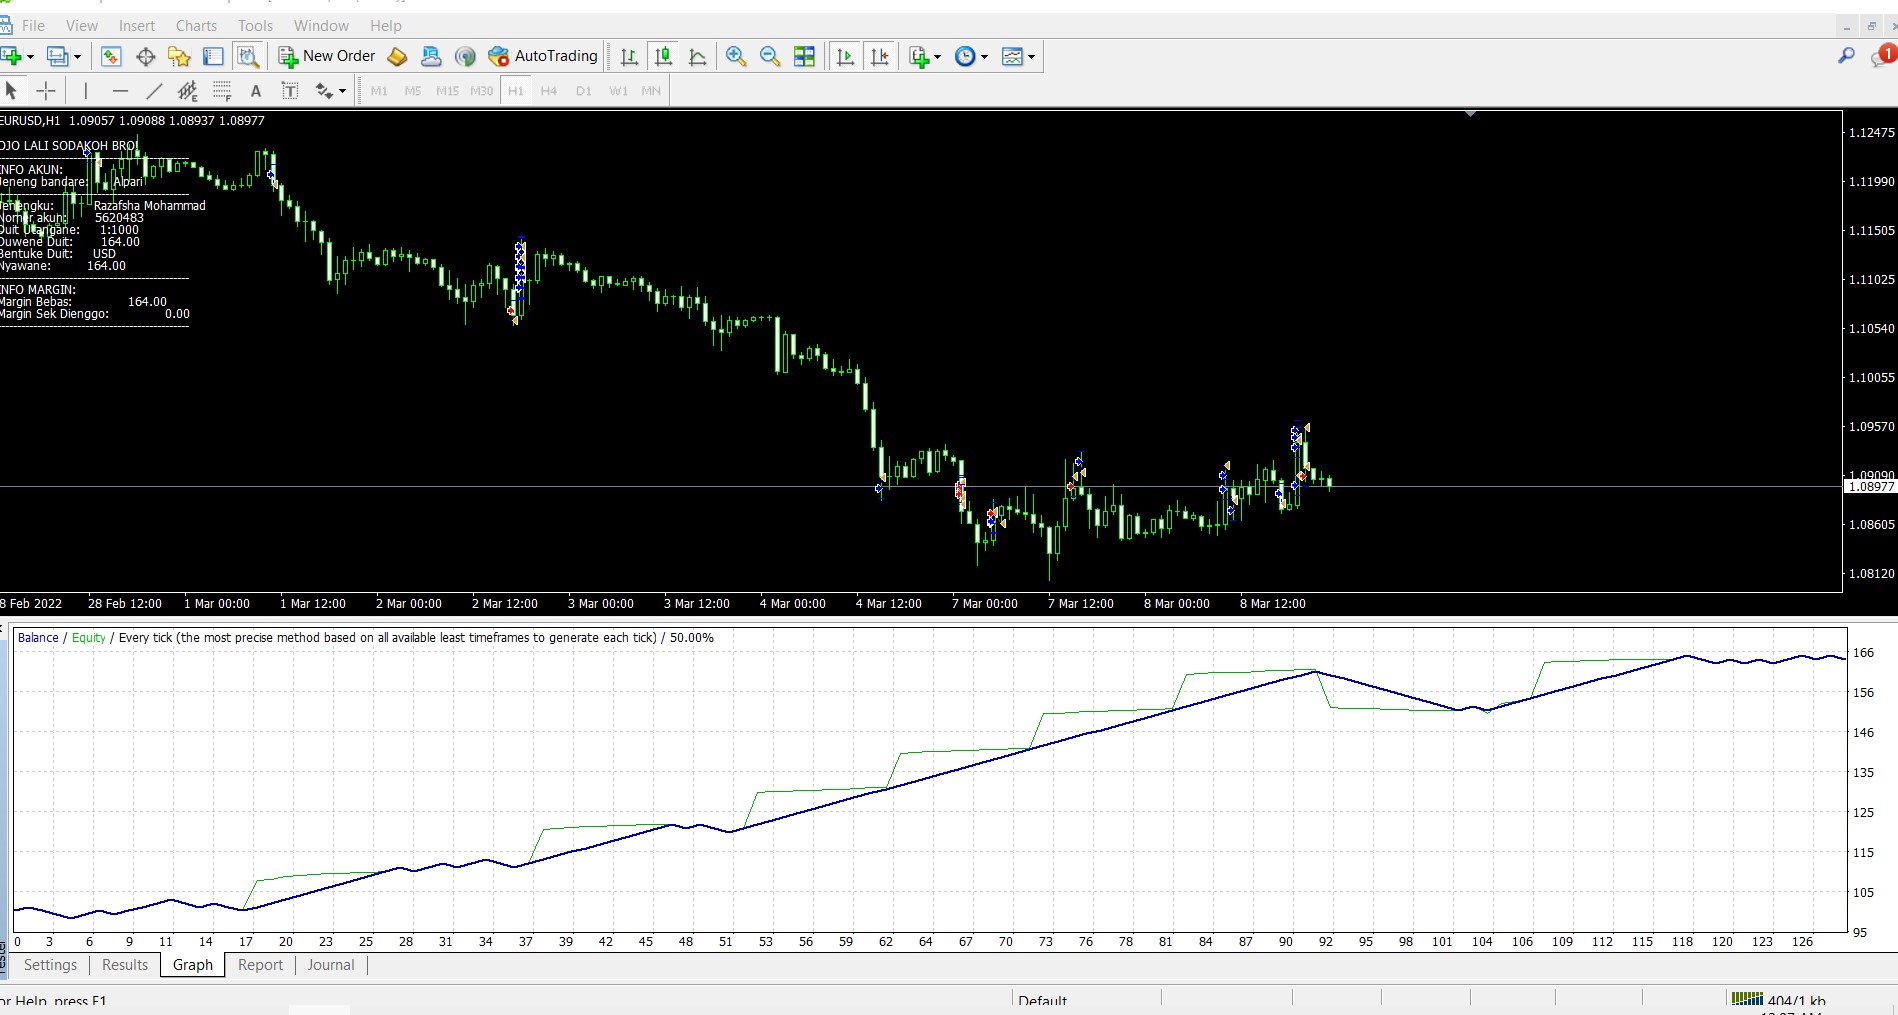The image size is (1898, 1015).
Task: Click the Arrows objects icon
Action: [x=324, y=91]
